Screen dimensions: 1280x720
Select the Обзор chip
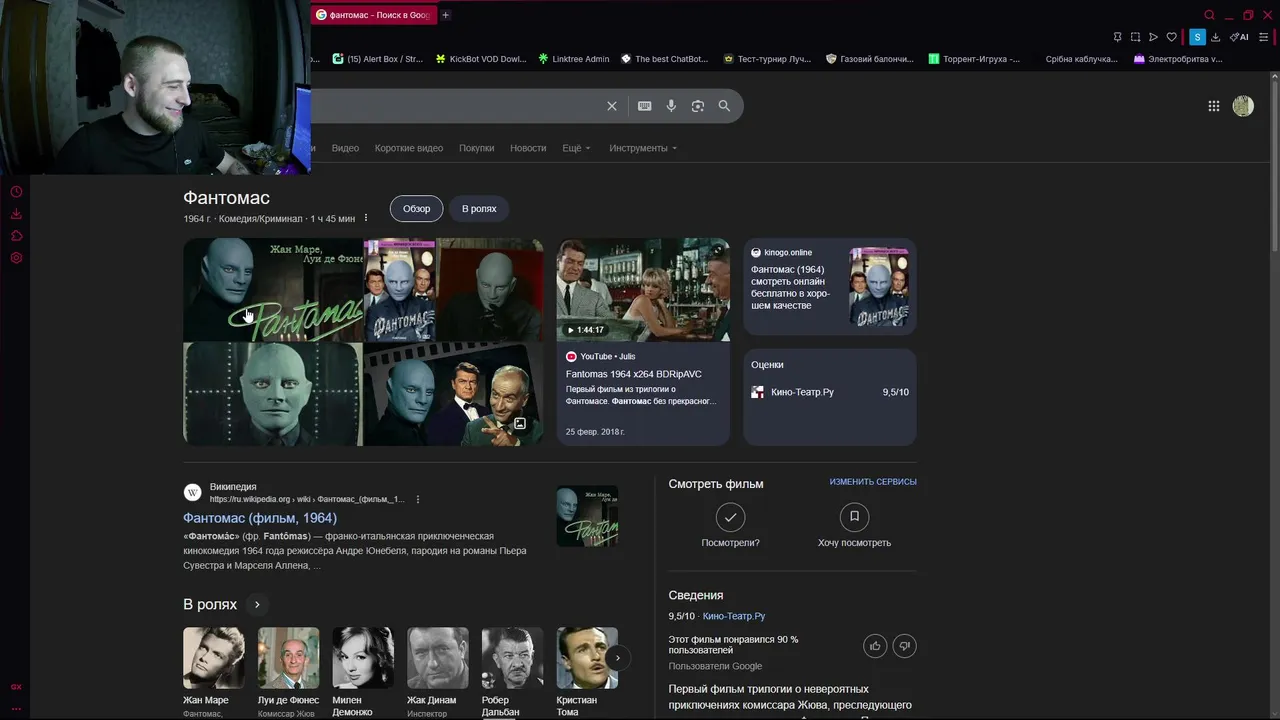[416, 209]
